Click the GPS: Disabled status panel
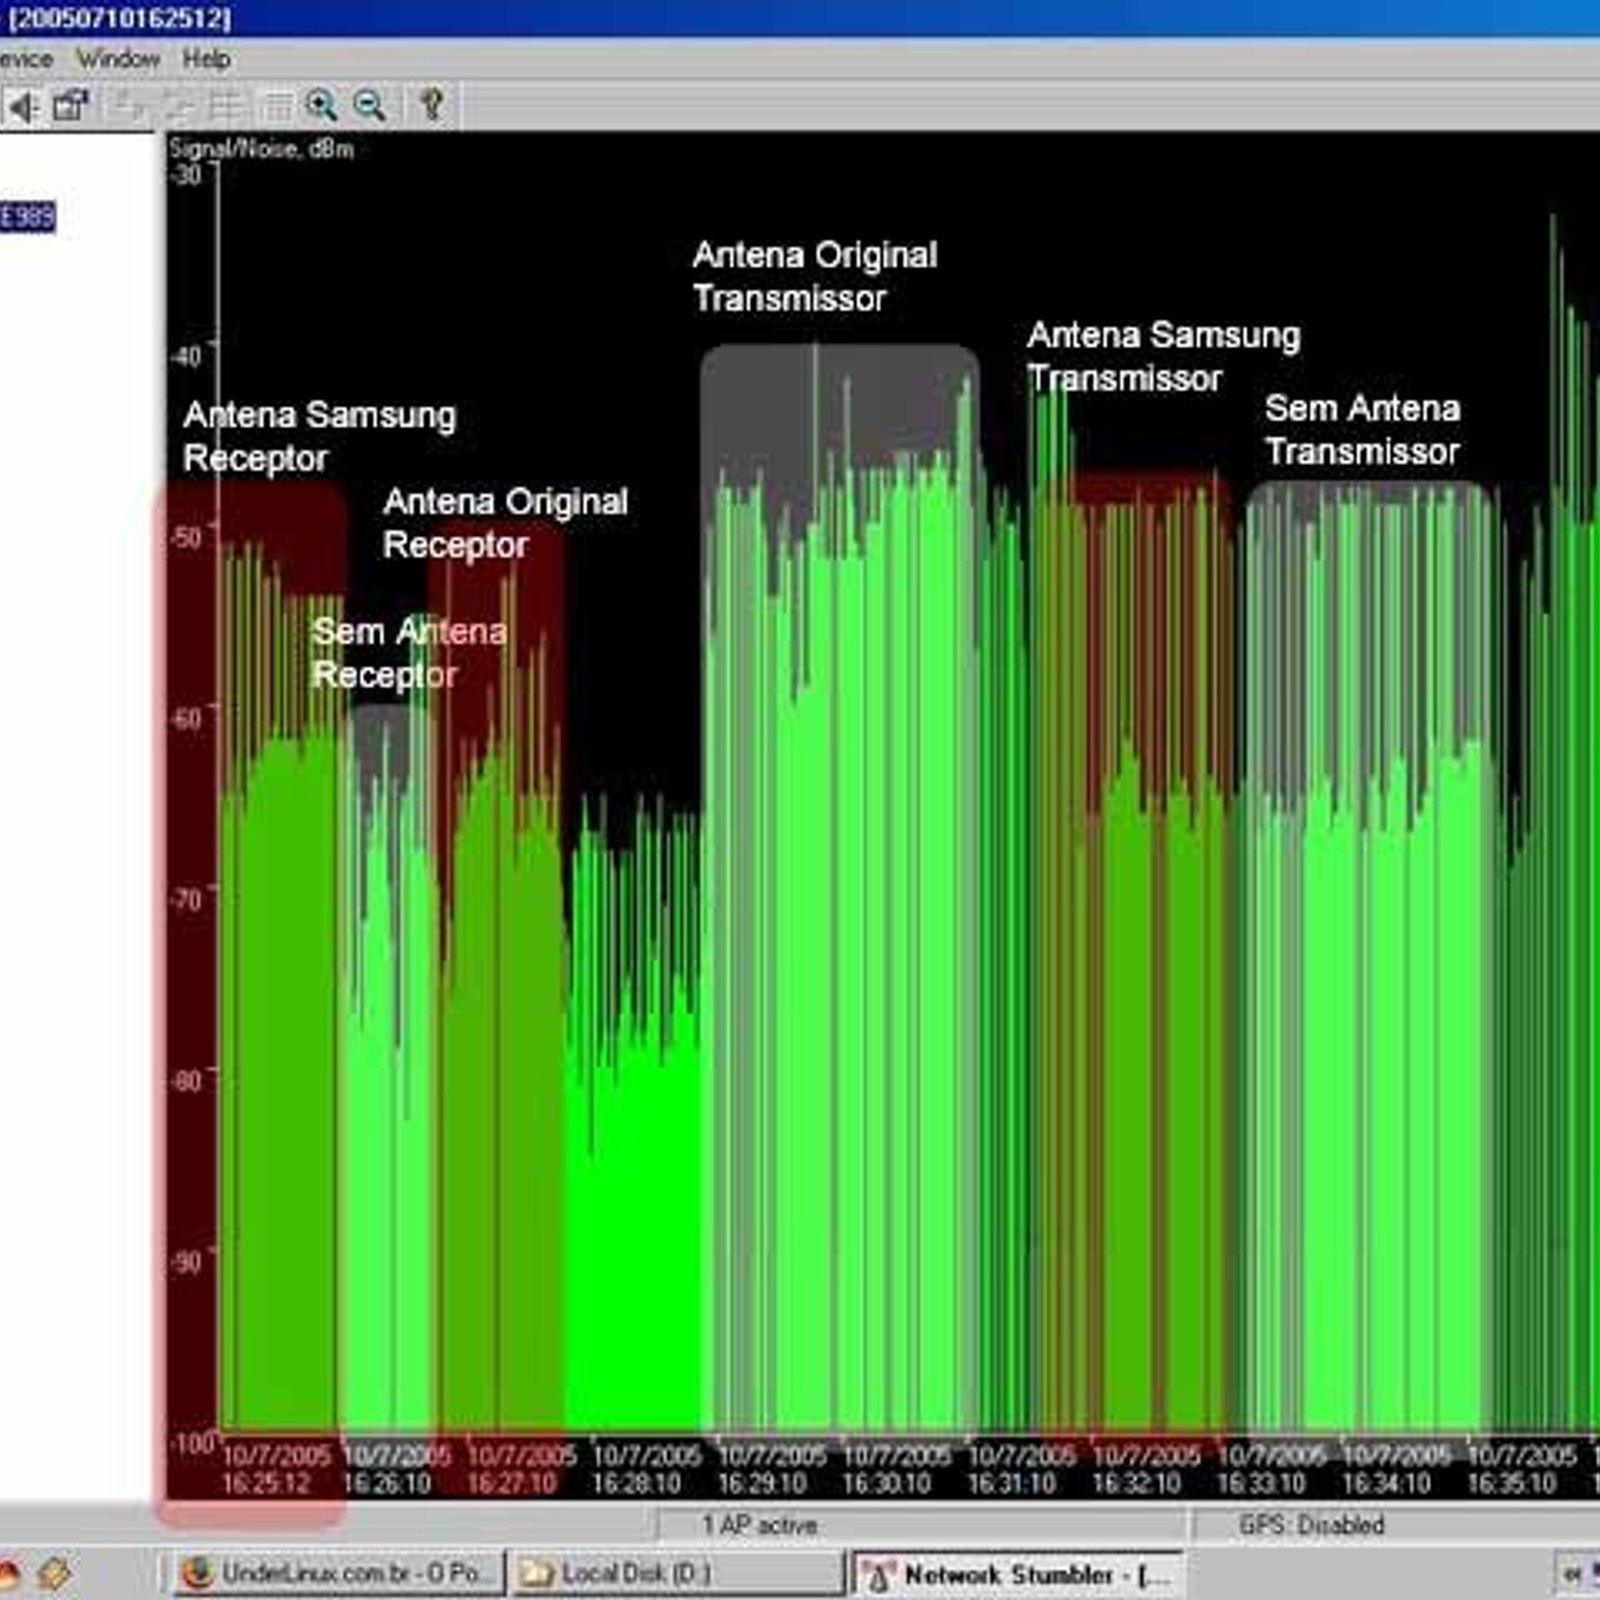This screenshot has width=1600, height=1600. coord(1310,1525)
